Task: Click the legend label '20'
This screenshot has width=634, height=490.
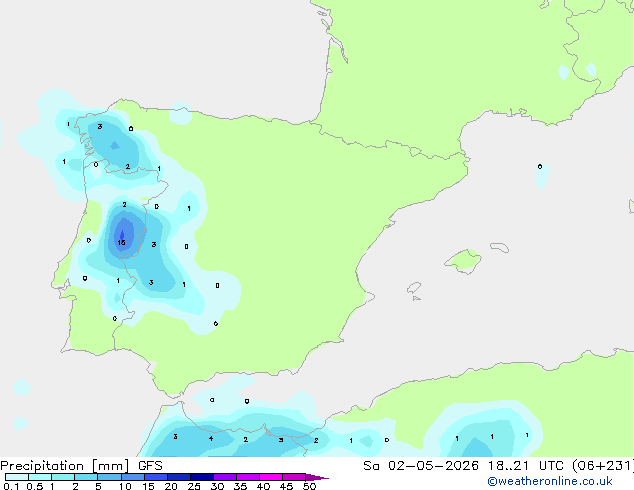Action: pyautogui.click(x=171, y=486)
